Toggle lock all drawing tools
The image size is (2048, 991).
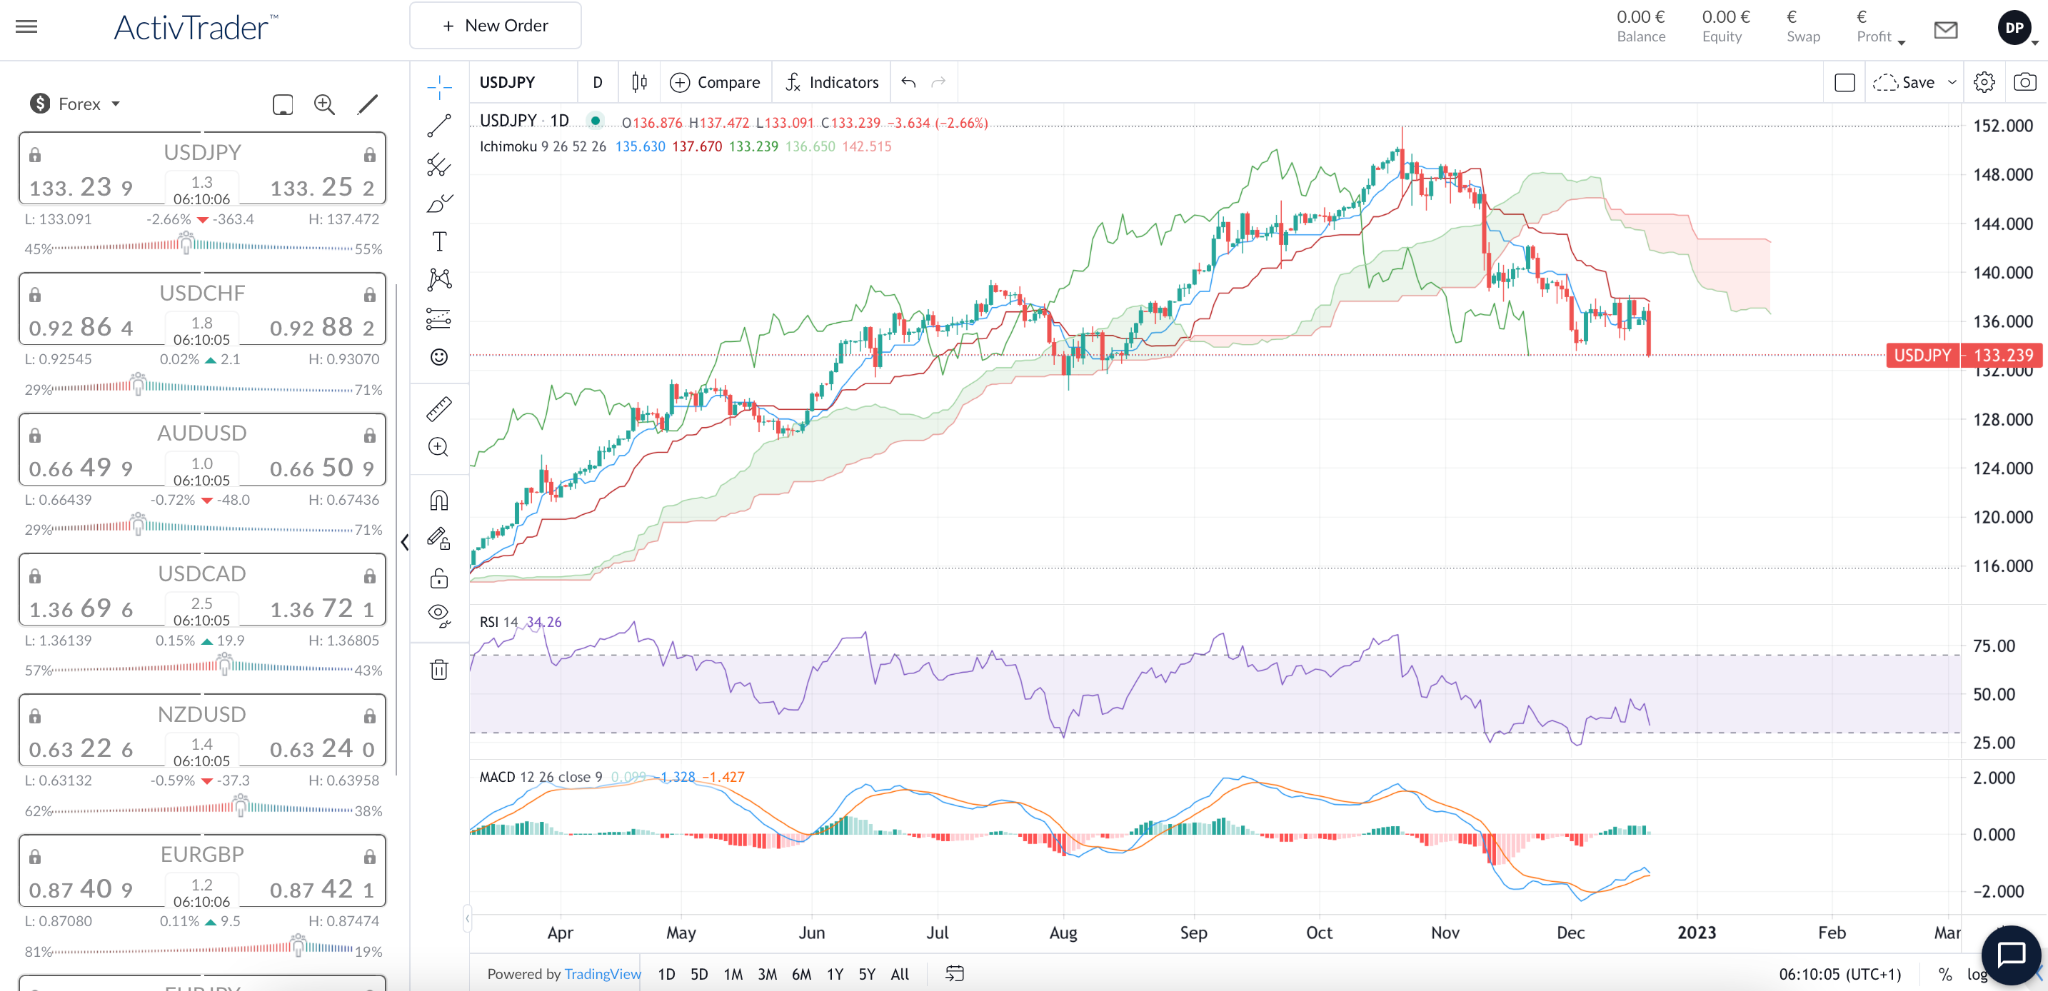pos(439,578)
